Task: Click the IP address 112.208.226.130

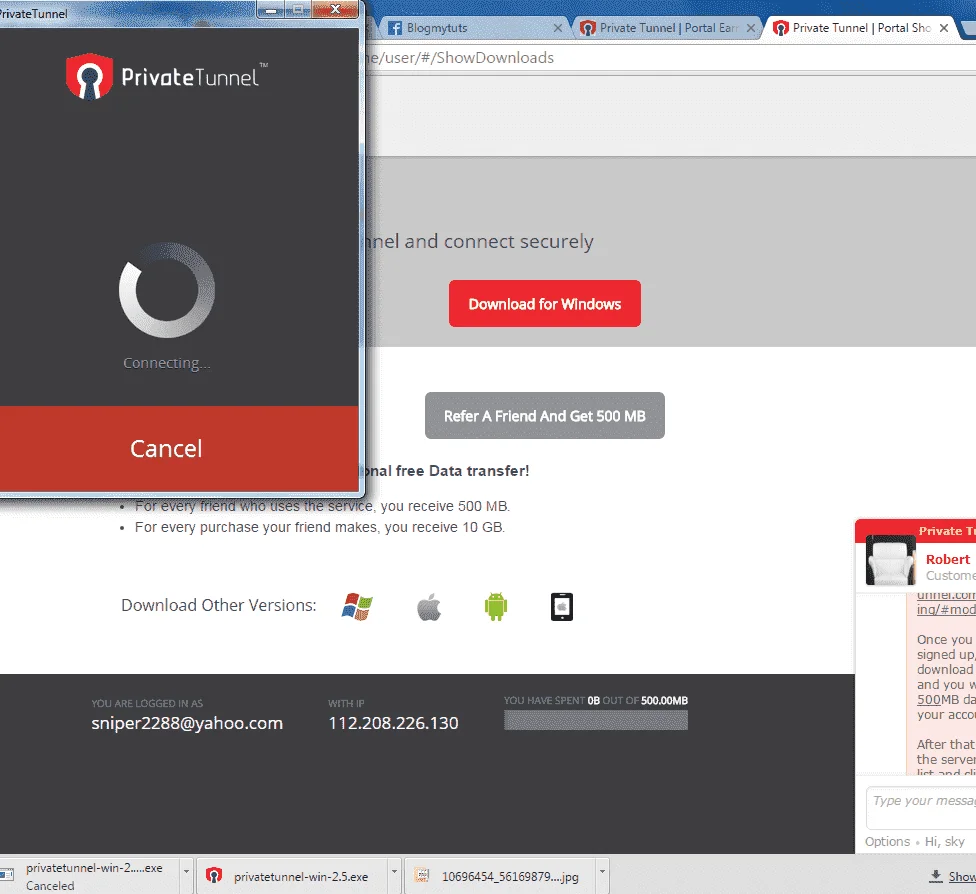Action: [x=393, y=723]
